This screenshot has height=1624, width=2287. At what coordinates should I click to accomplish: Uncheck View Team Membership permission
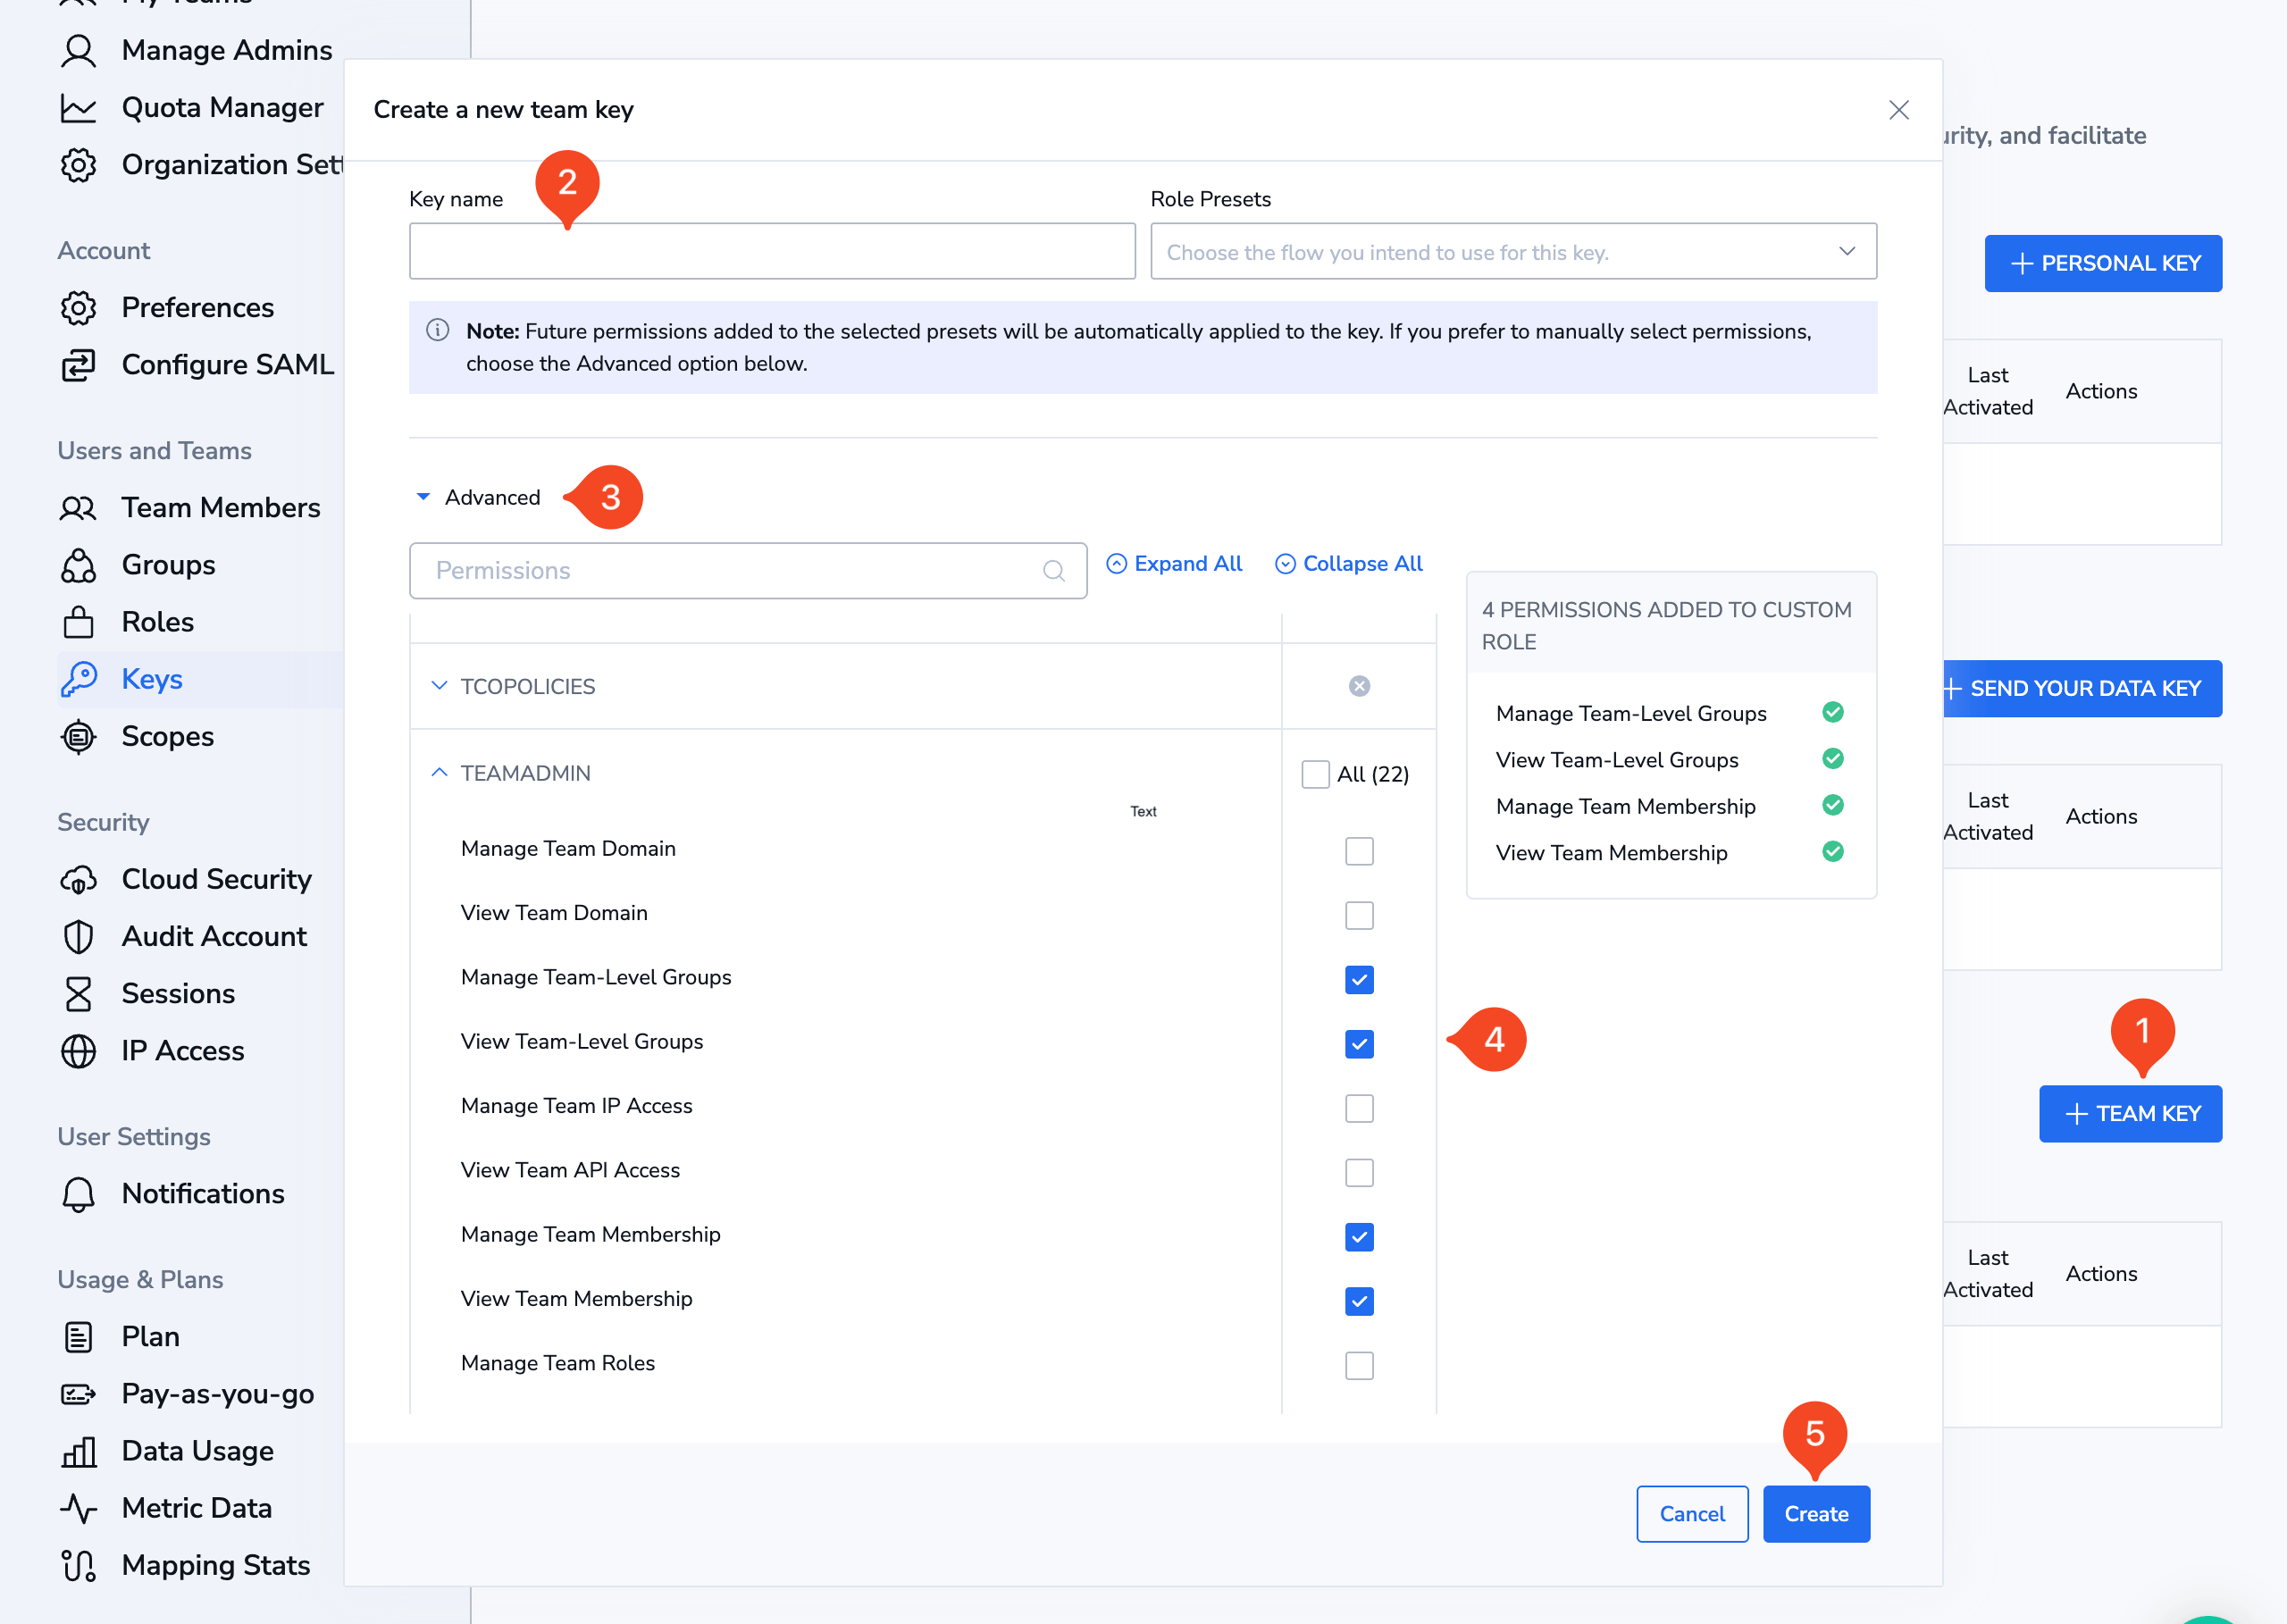click(x=1359, y=1301)
